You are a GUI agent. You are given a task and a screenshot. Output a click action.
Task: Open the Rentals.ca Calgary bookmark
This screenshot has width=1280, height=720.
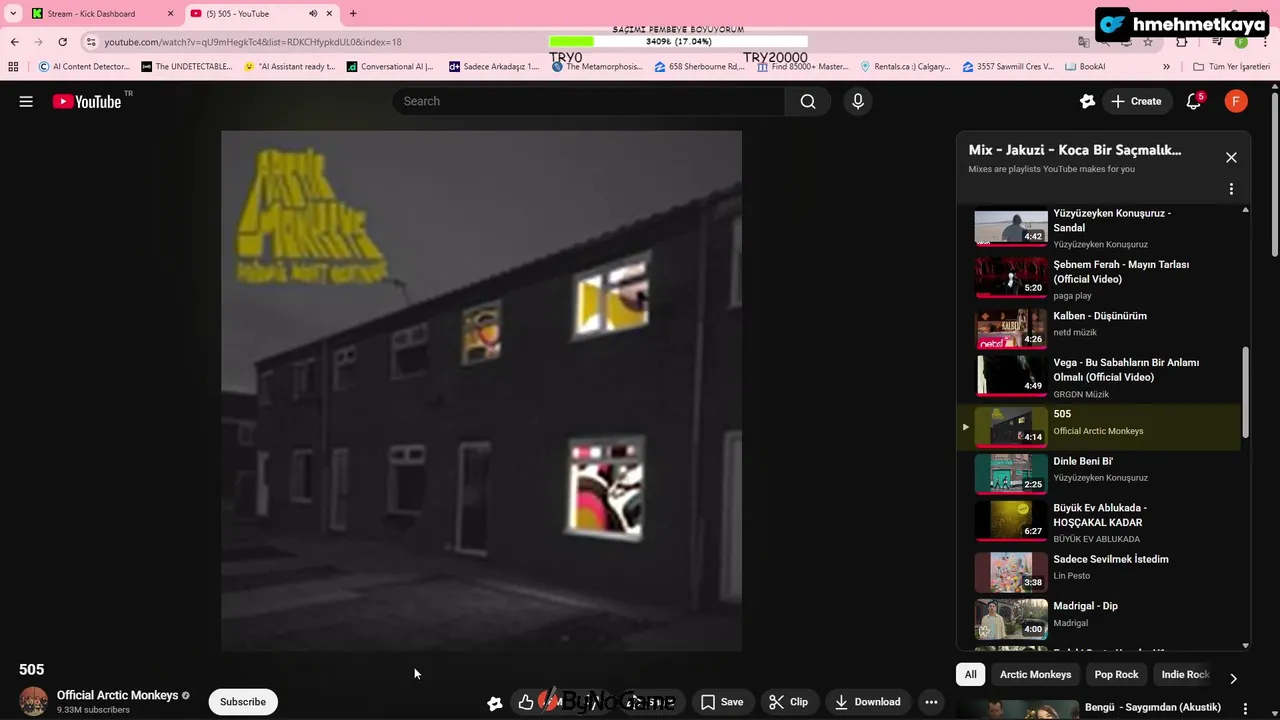click(x=905, y=67)
